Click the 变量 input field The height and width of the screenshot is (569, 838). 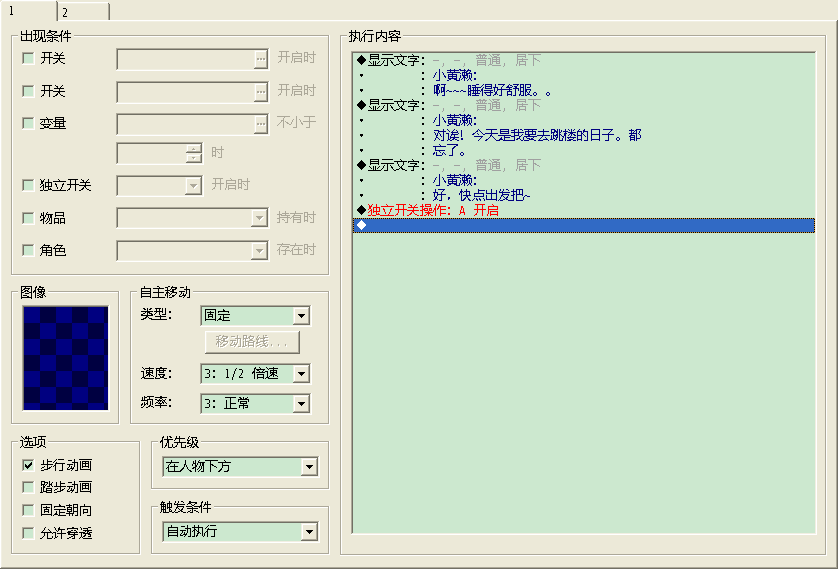click(x=185, y=124)
